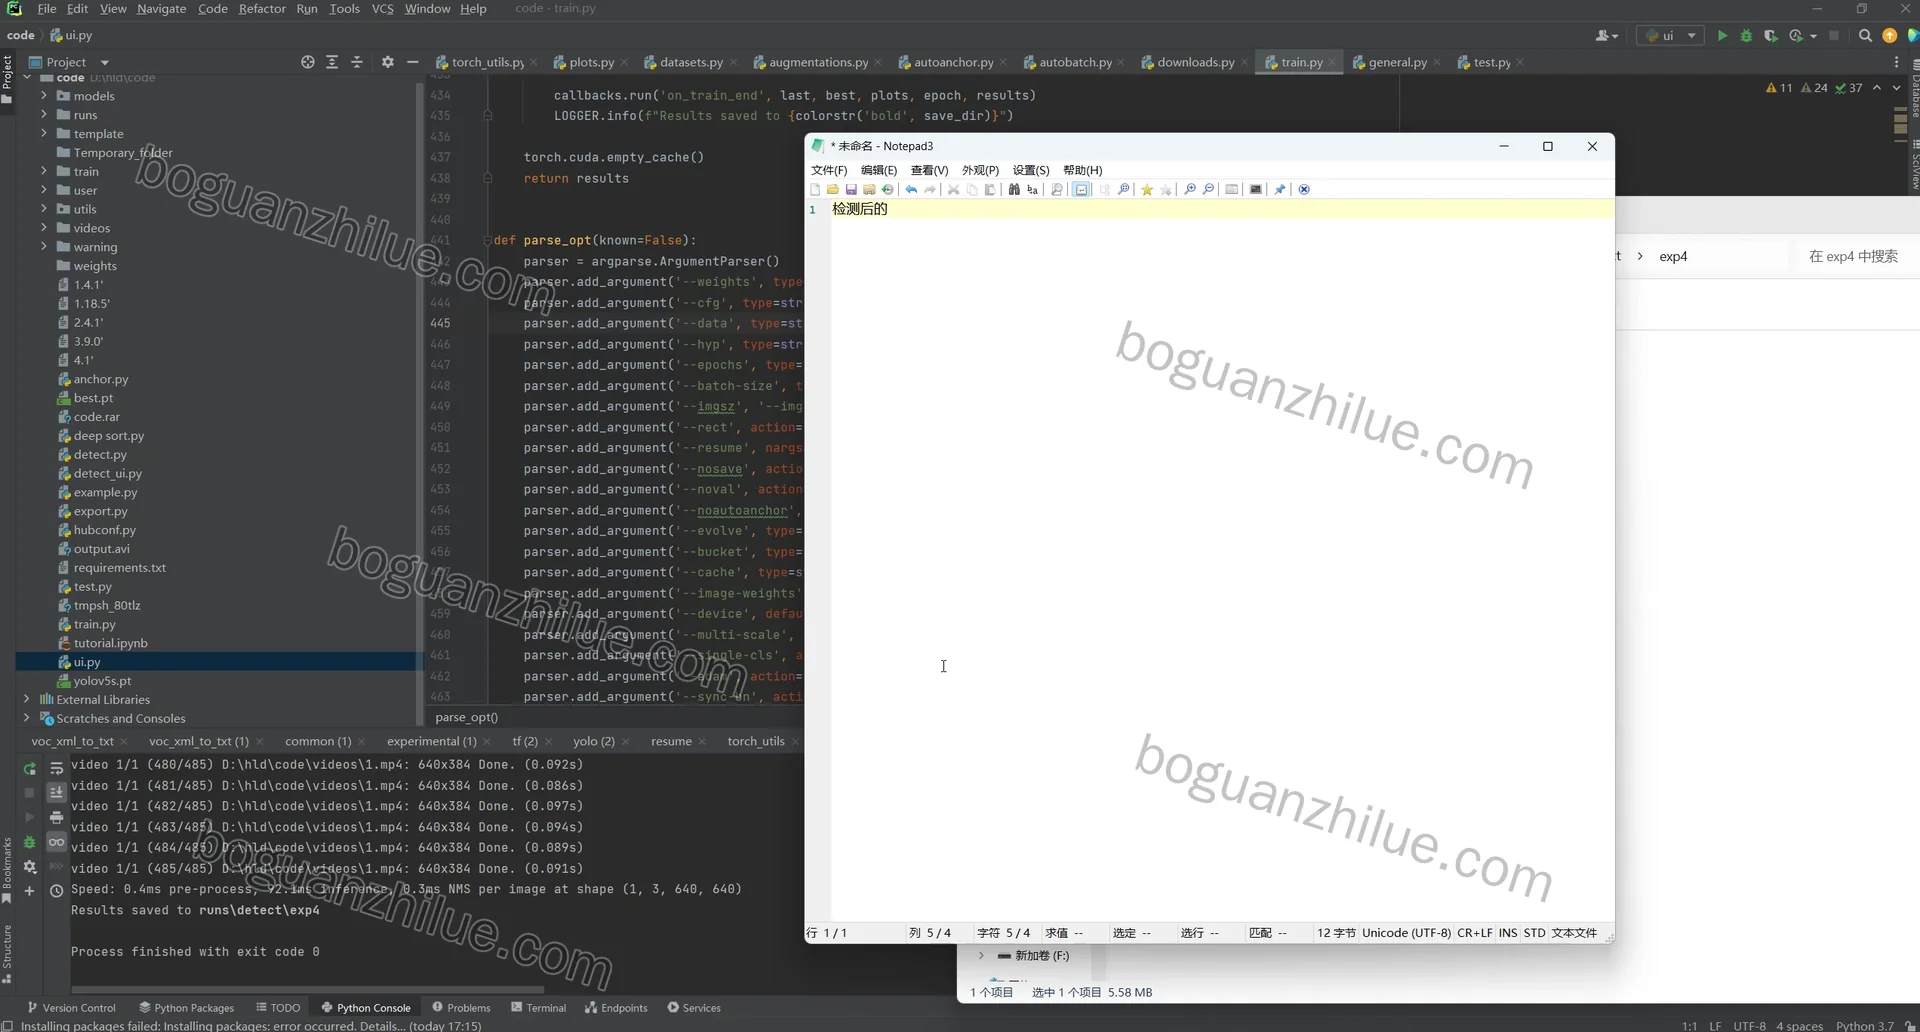Toggle the always-on-top pin in Notepad3
The height and width of the screenshot is (1032, 1920).
click(1280, 189)
